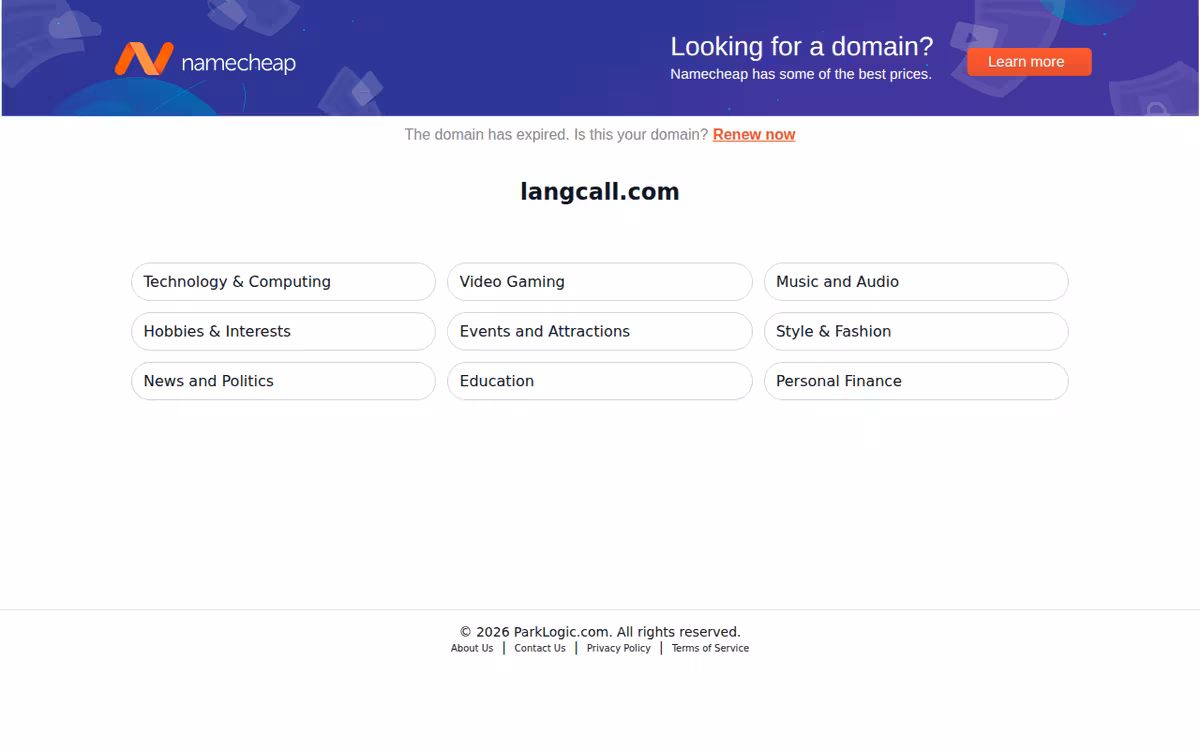Open the Video Gaming category
The width and height of the screenshot is (1200, 750).
[x=600, y=282]
